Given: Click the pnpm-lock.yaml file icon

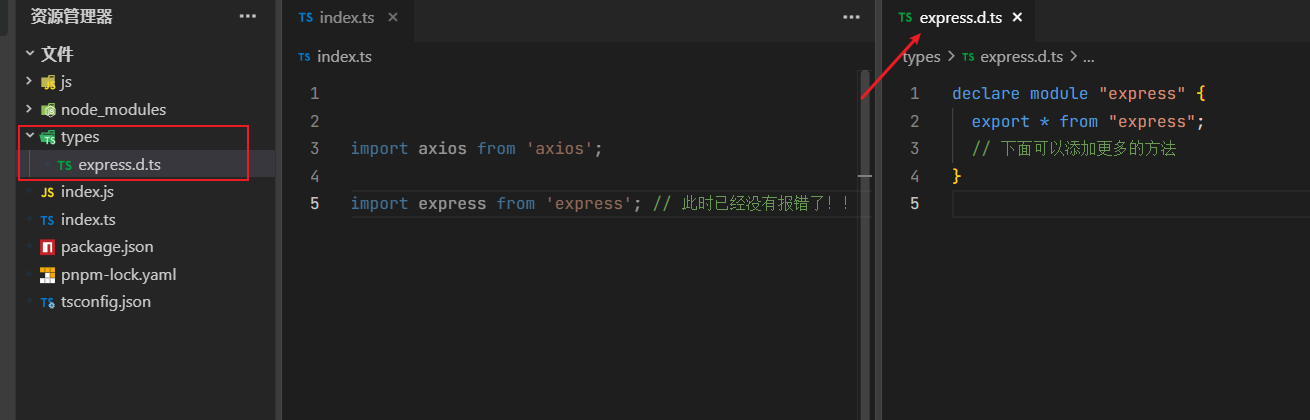Looking at the screenshot, I should click(x=47, y=275).
